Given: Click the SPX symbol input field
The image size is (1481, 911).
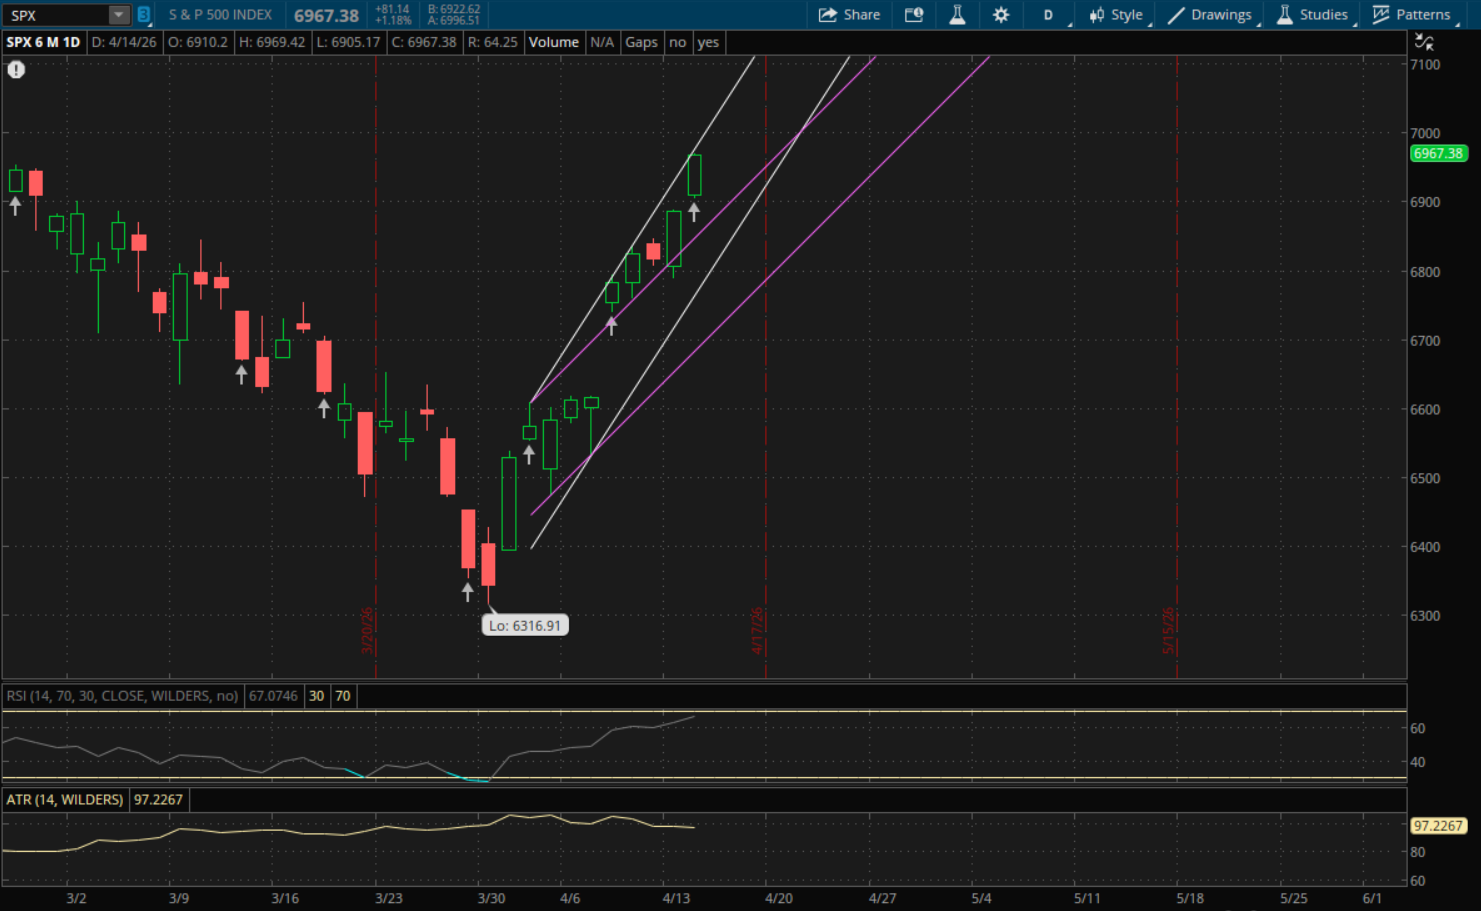Looking at the screenshot, I should tap(55, 15).
